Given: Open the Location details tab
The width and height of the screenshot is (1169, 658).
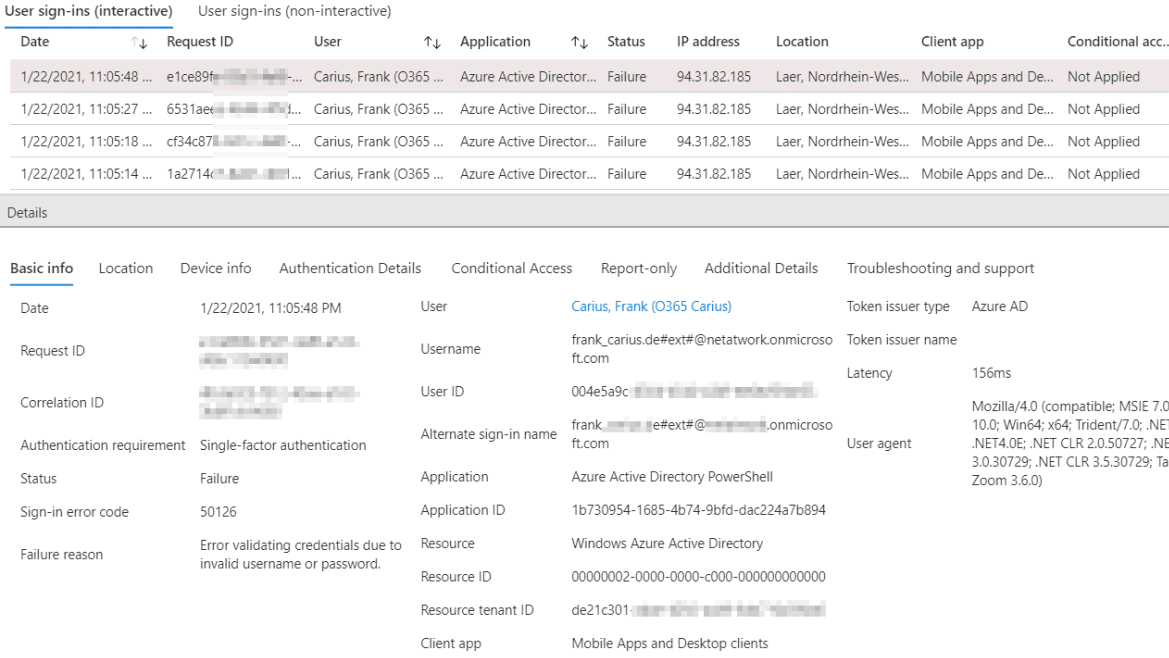Looking at the screenshot, I should point(126,268).
